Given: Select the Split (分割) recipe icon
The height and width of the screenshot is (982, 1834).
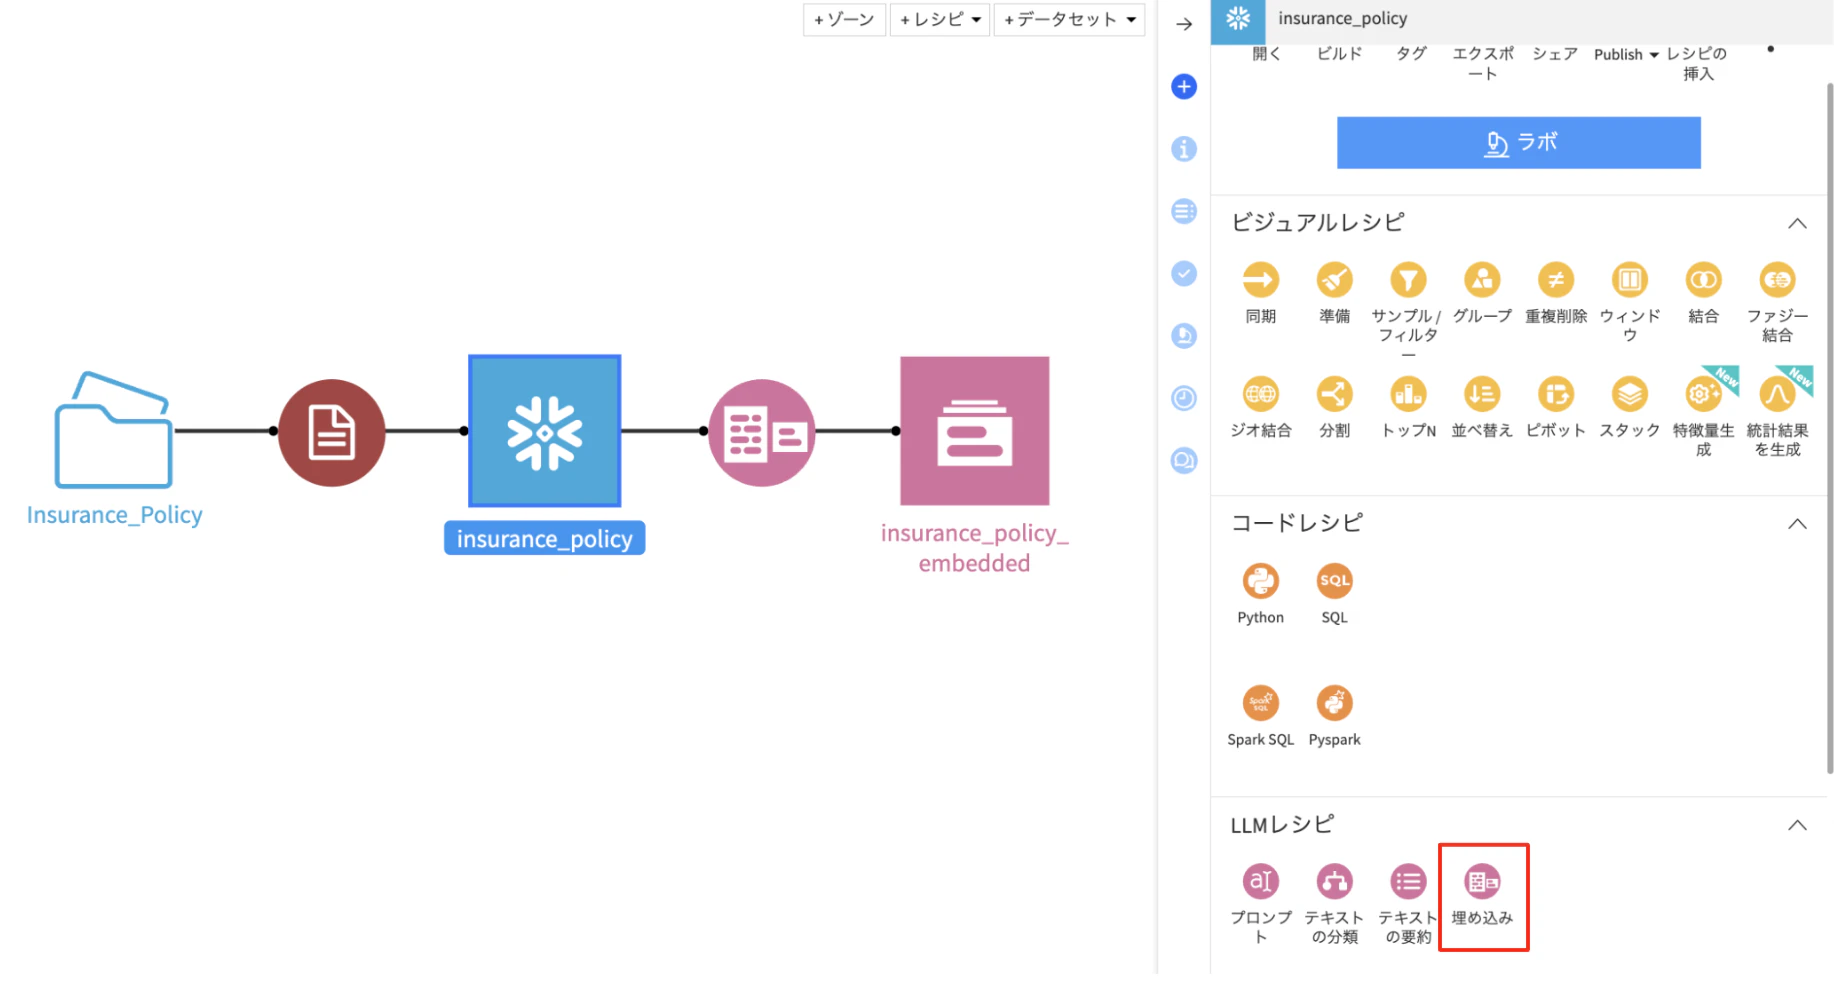Looking at the screenshot, I should coord(1334,394).
